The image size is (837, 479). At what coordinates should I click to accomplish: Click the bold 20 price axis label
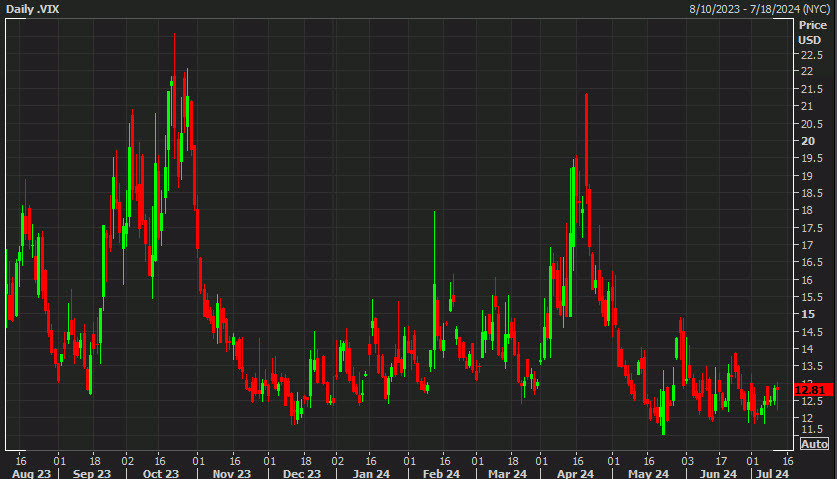[x=808, y=141]
